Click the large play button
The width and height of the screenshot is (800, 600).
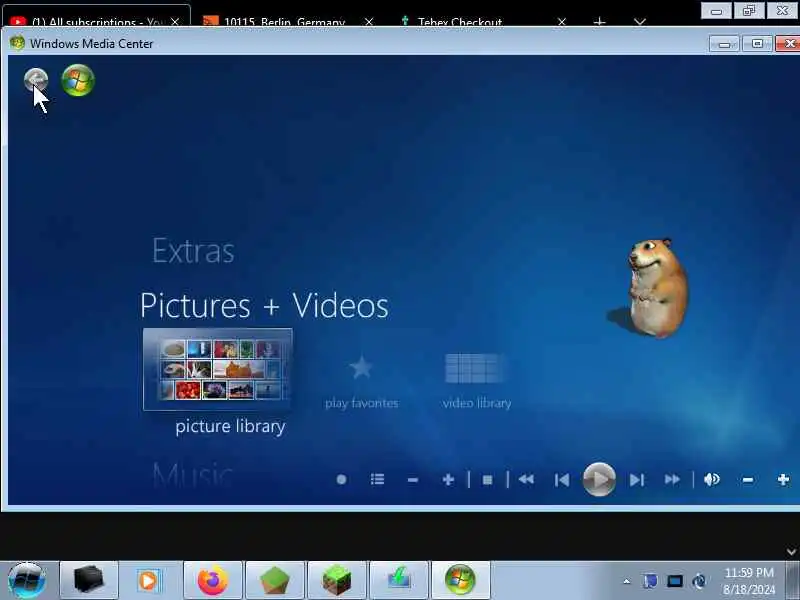599,480
